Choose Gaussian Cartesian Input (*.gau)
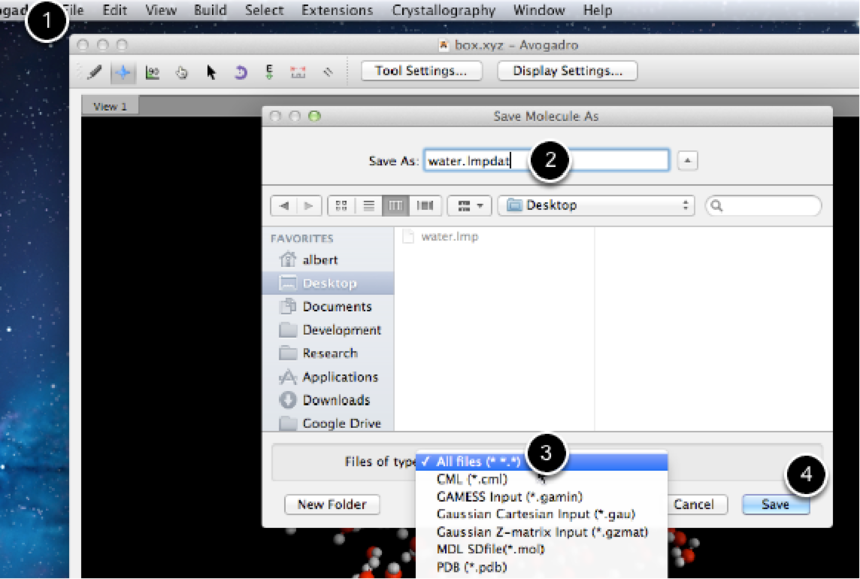Viewport: 860px width, 579px height. [x=542, y=514]
